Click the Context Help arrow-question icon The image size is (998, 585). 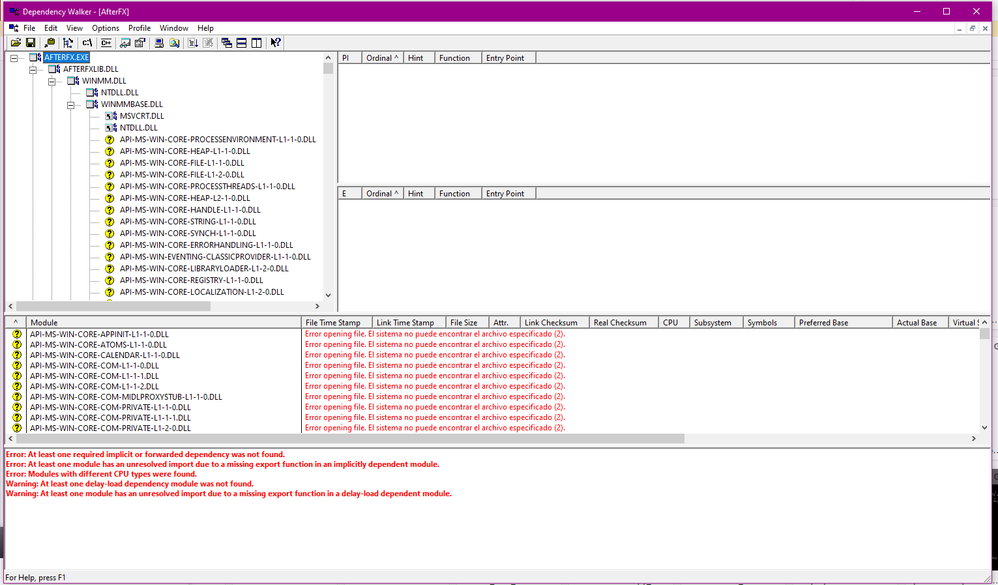pos(276,43)
